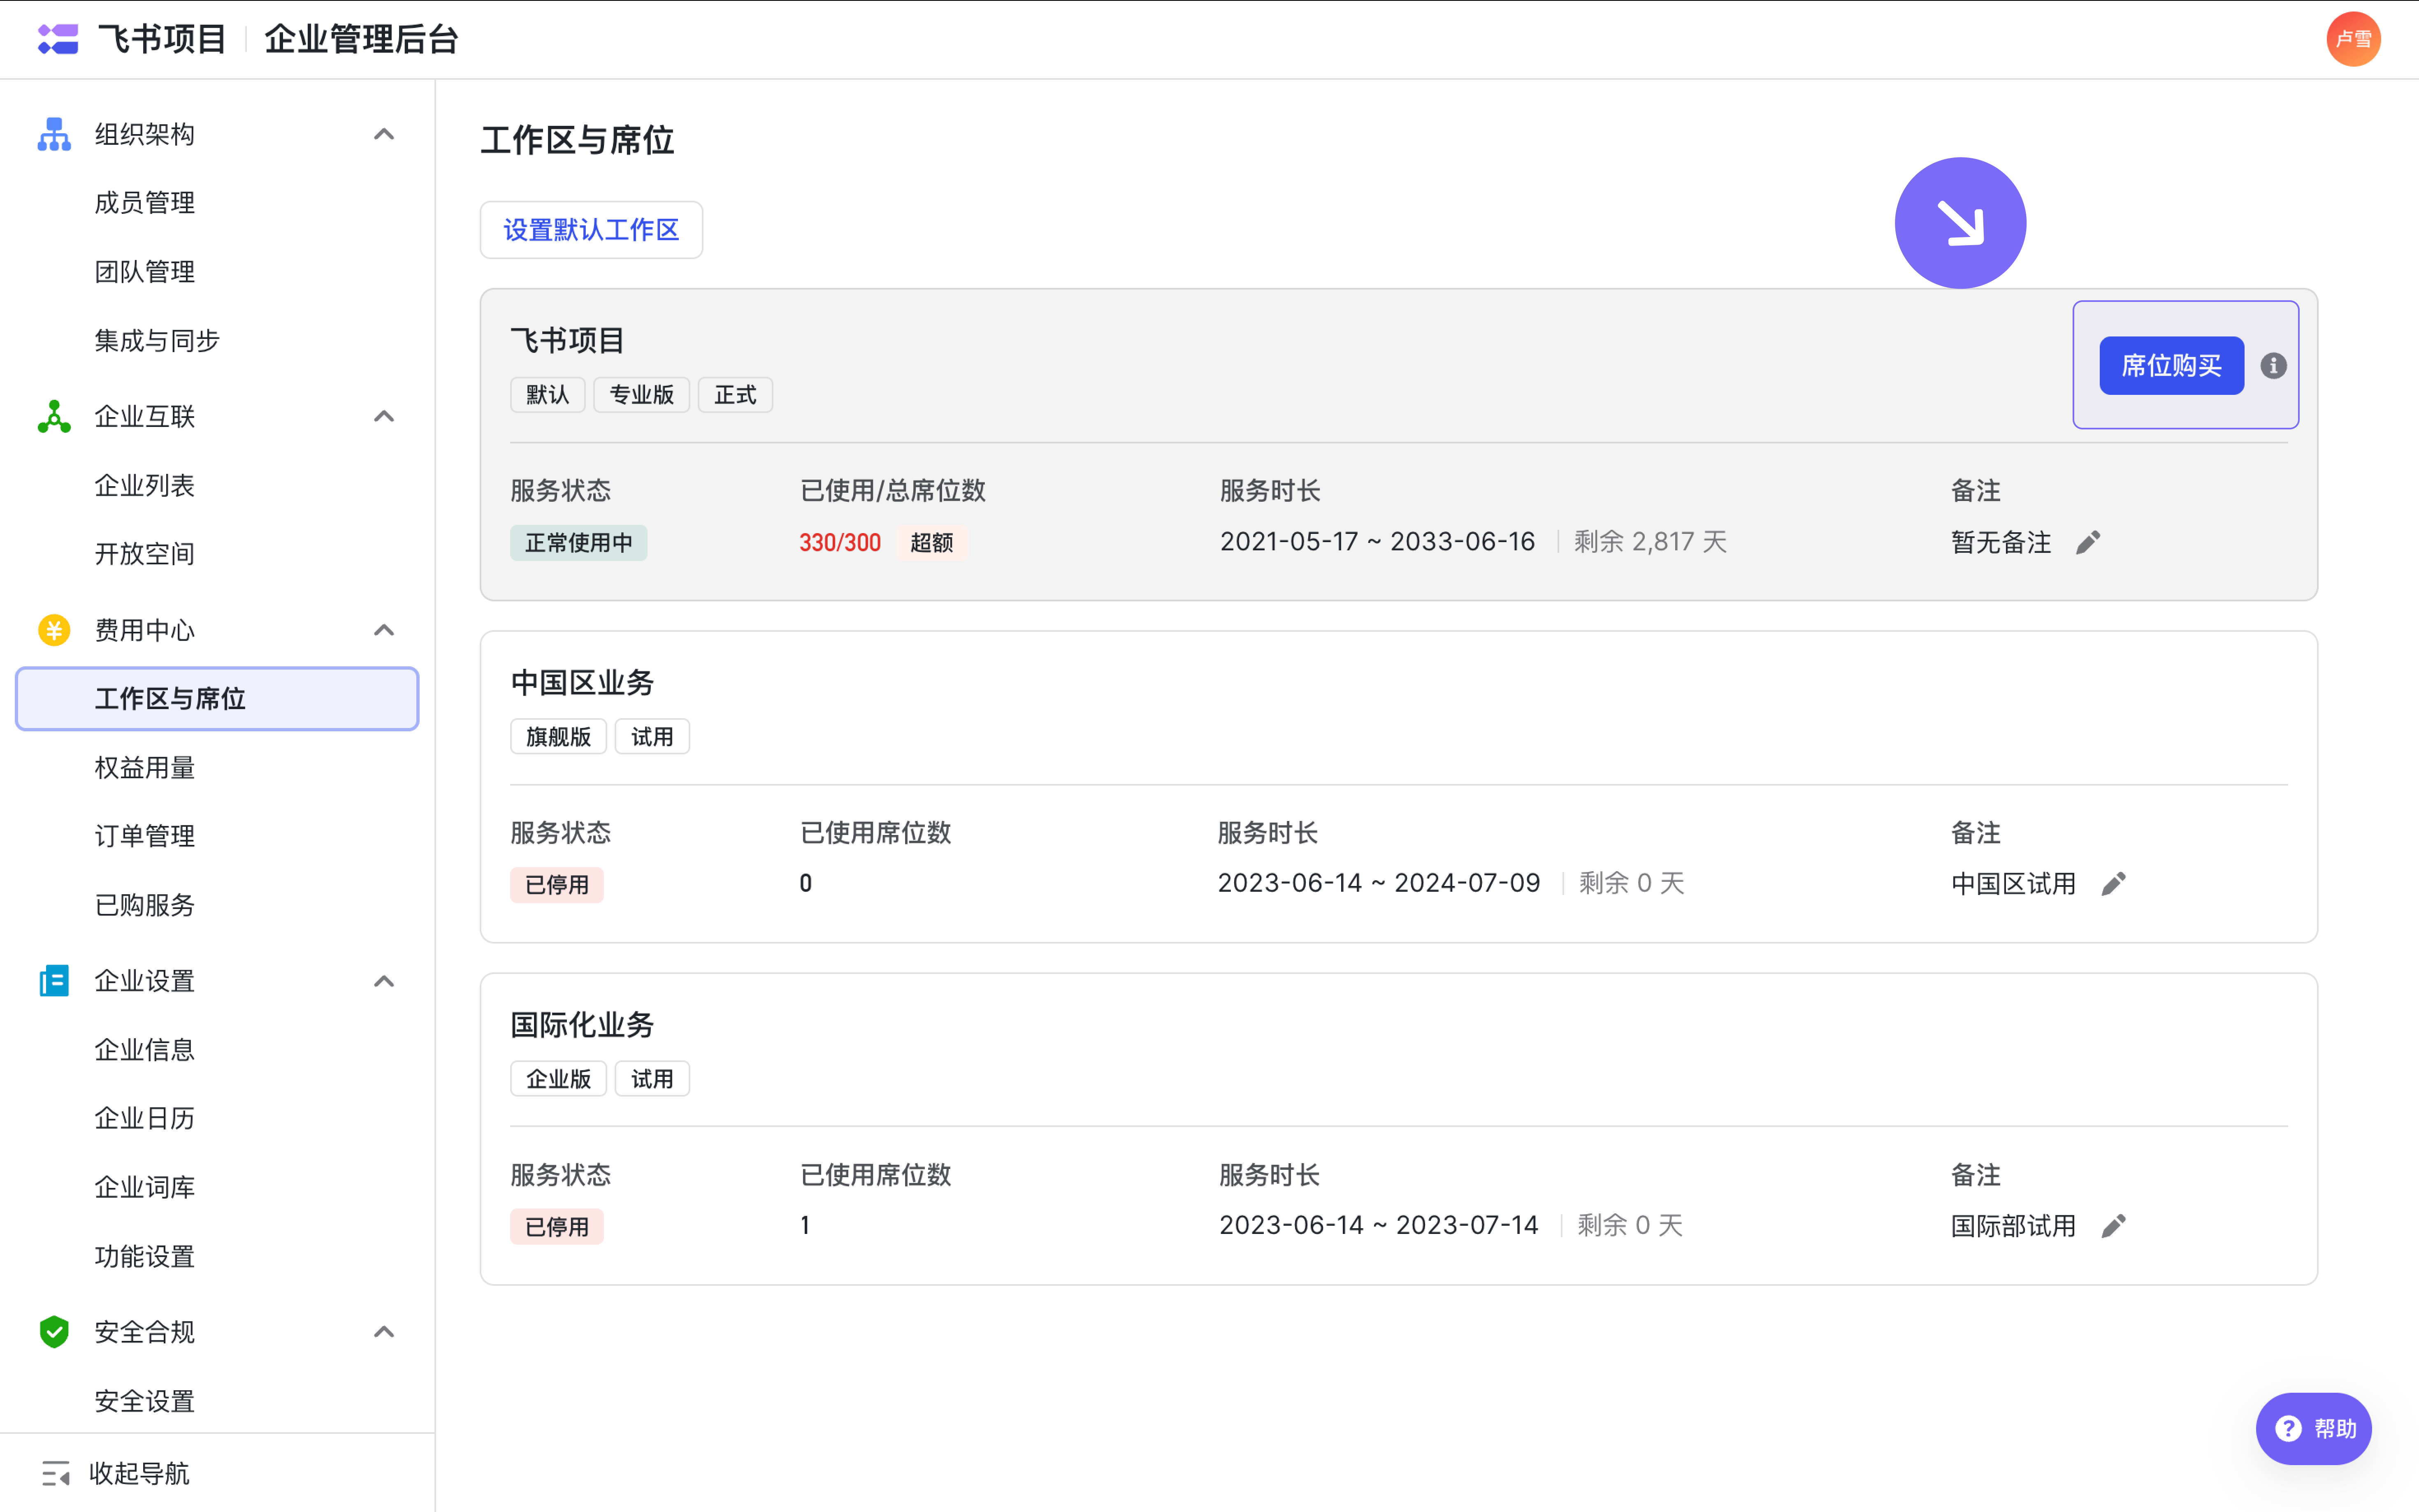The width and height of the screenshot is (2419, 1512).
Task: Click the 默认 tag on 飞书项目
Action: point(547,395)
